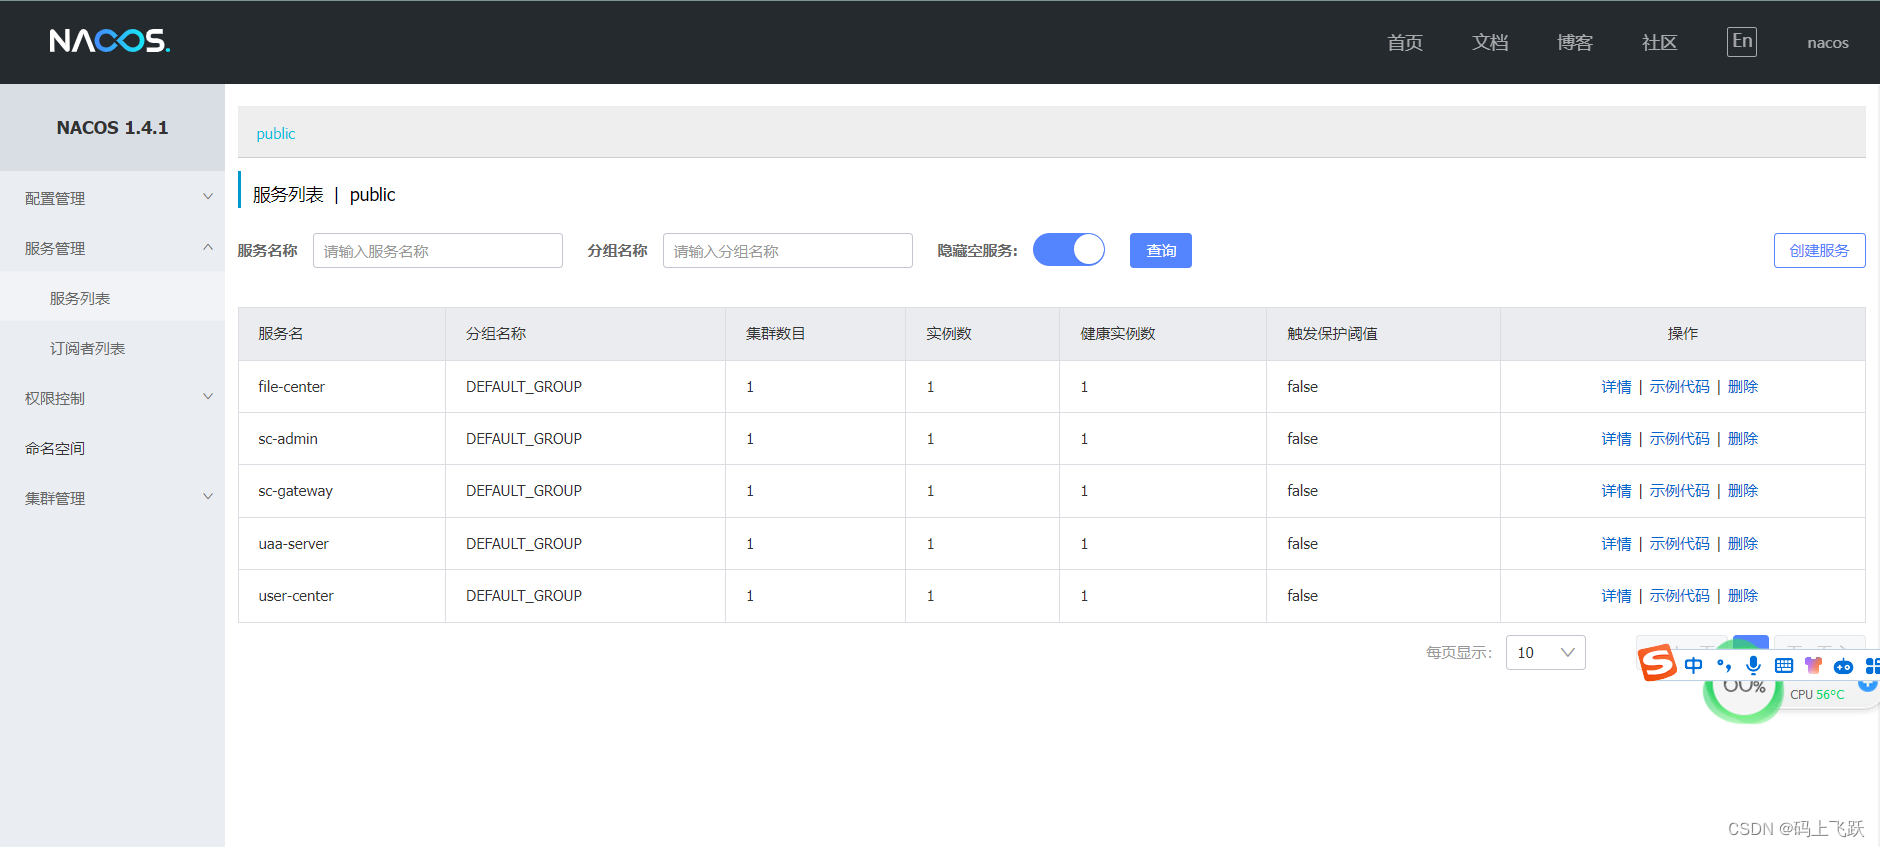The image size is (1880, 847).
Task: Open 示例代码 for user-center
Action: click(1680, 596)
